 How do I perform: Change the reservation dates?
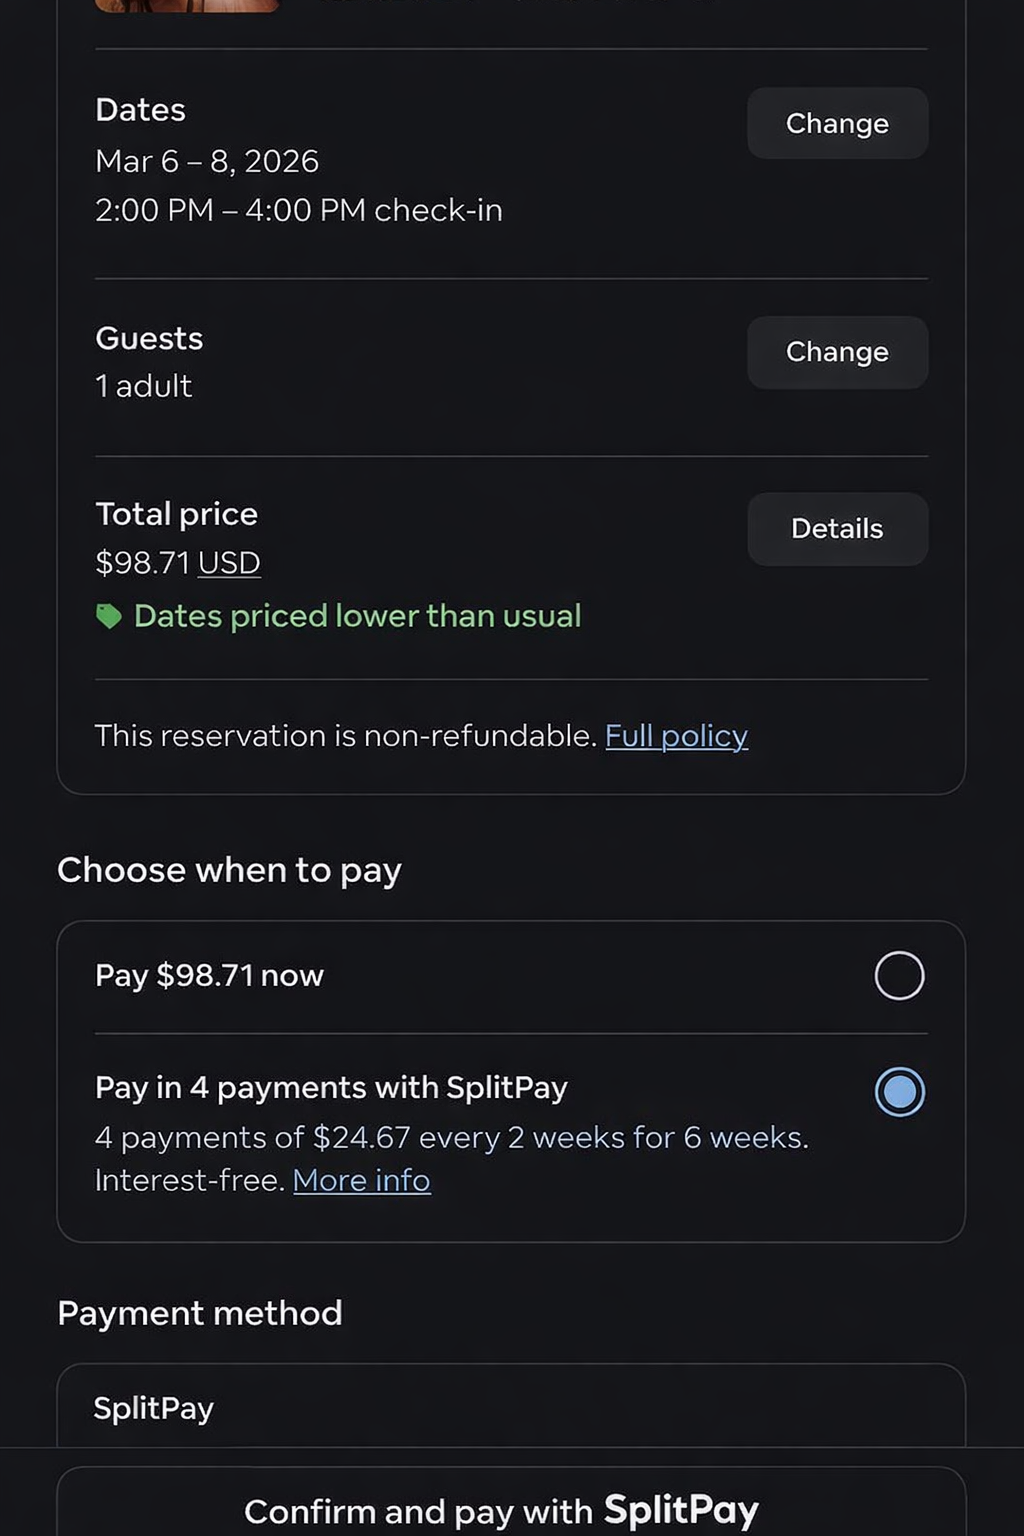(x=837, y=123)
